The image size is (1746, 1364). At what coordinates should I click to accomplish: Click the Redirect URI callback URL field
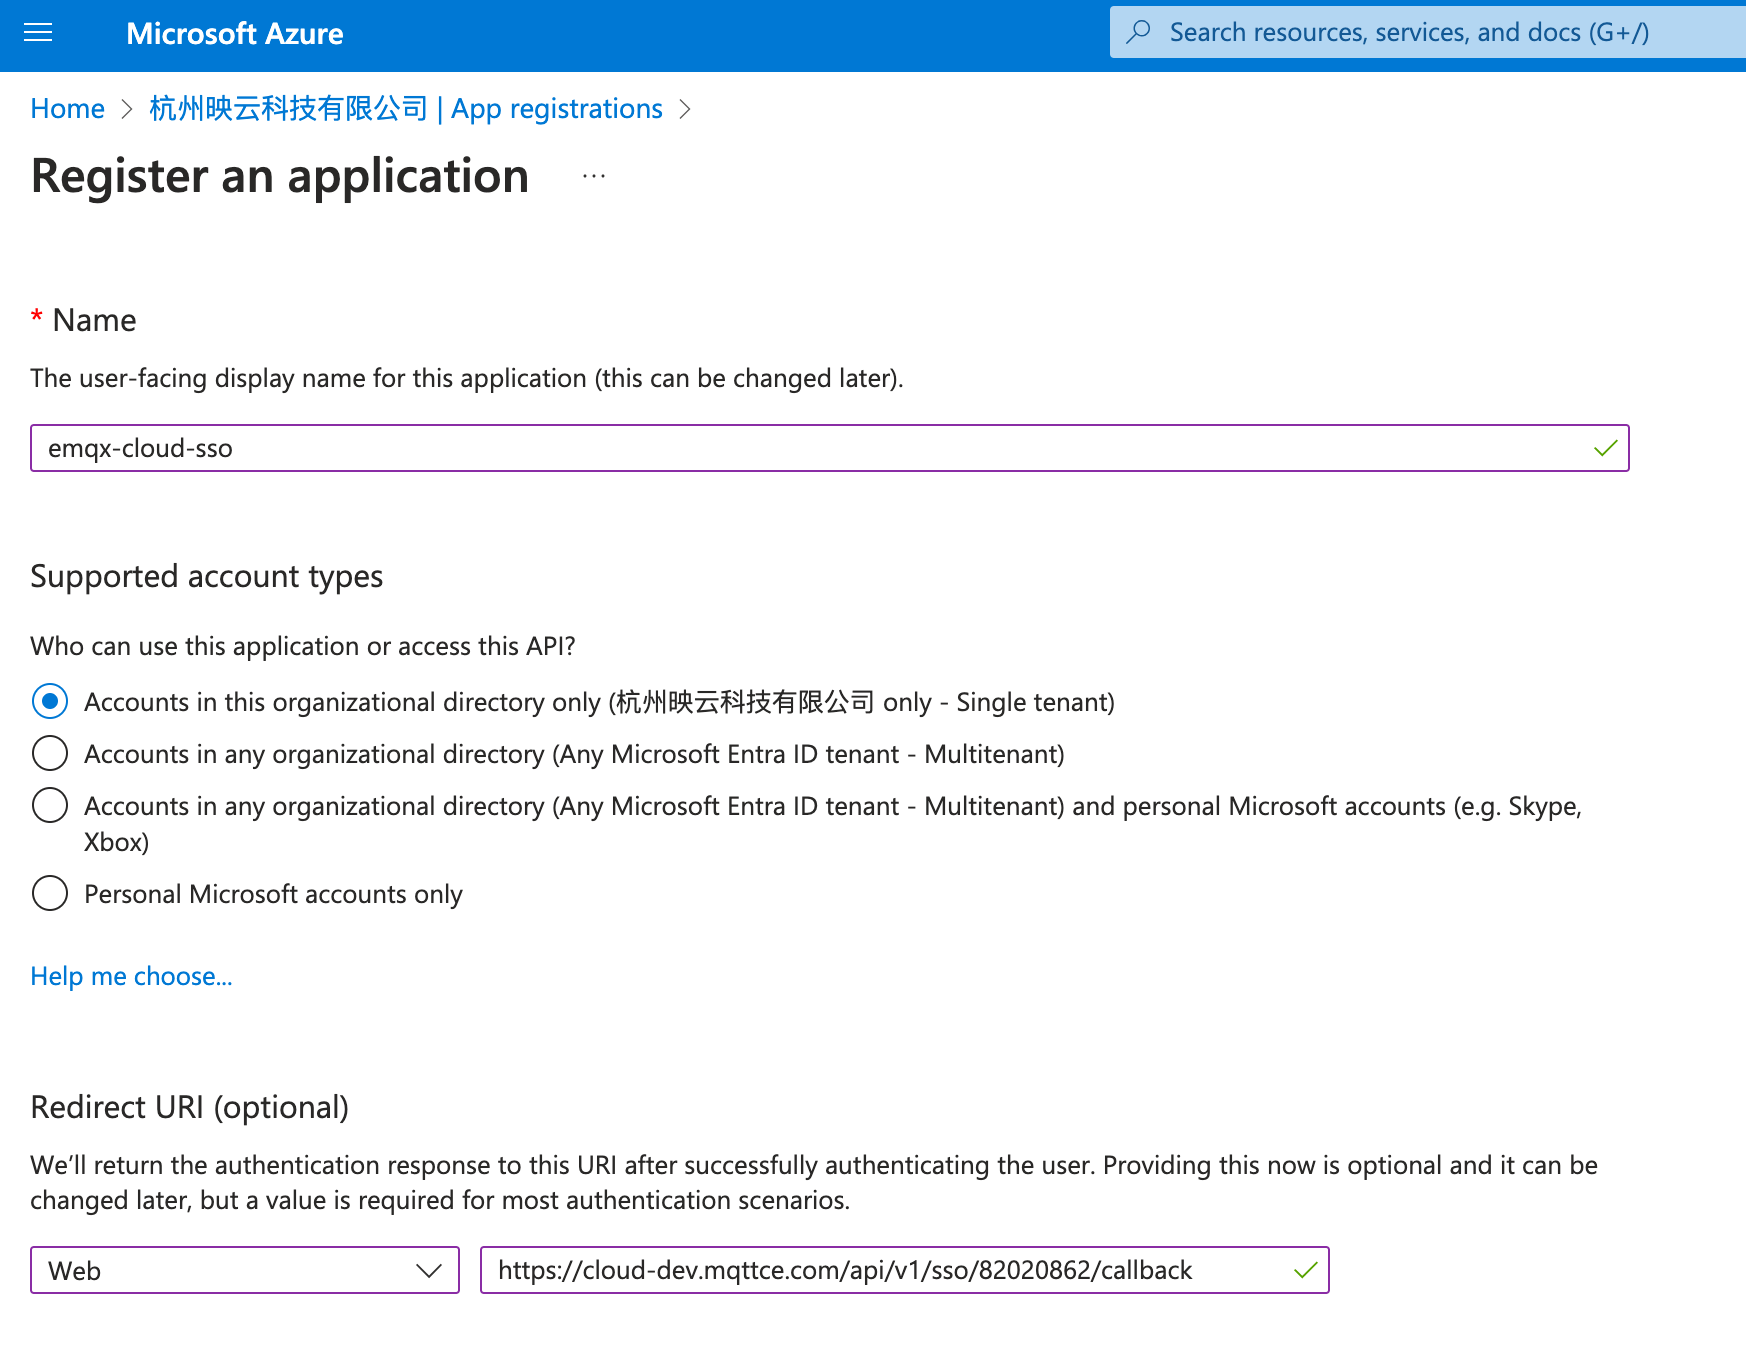(x=880, y=1270)
